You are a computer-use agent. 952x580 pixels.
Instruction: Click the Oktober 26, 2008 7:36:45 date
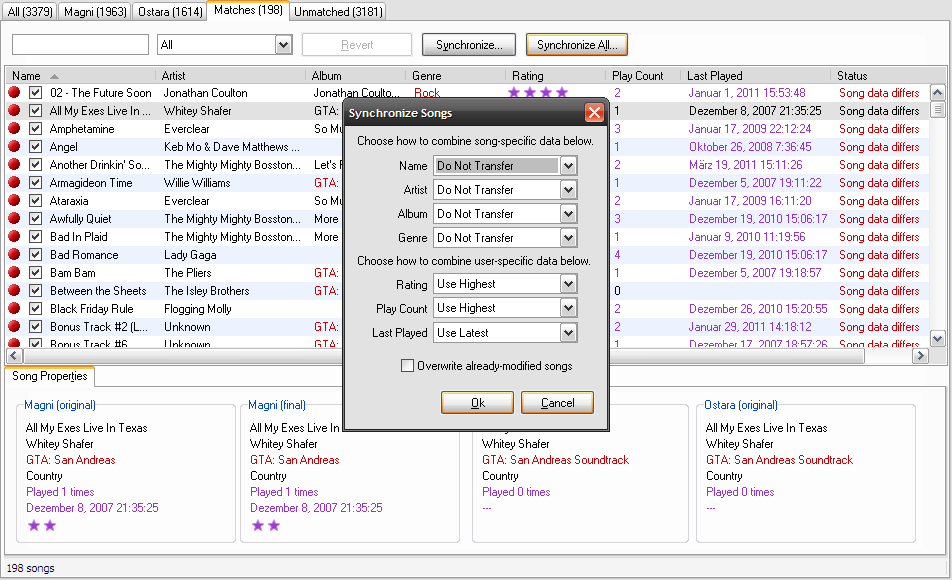pyautogui.click(x=750, y=146)
